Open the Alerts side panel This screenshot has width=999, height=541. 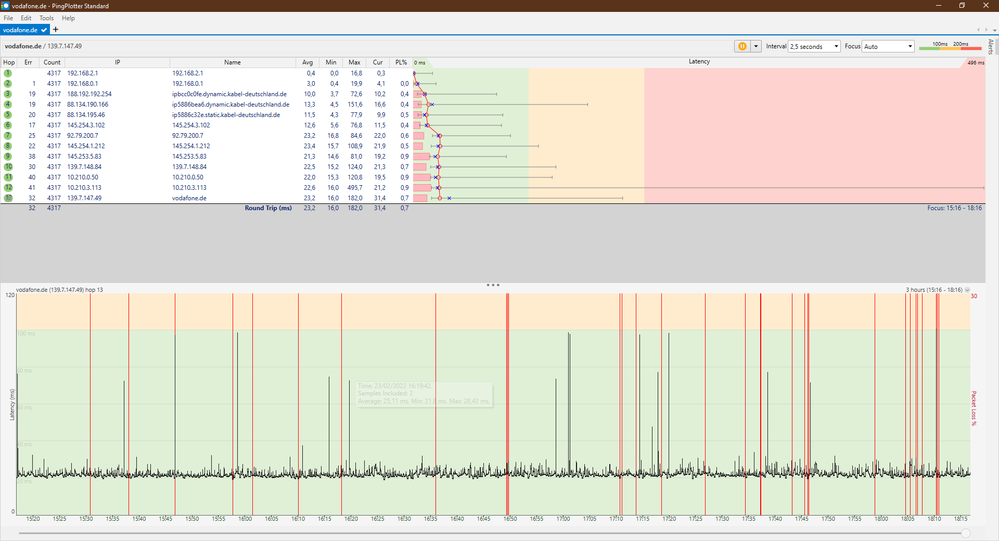click(991, 47)
